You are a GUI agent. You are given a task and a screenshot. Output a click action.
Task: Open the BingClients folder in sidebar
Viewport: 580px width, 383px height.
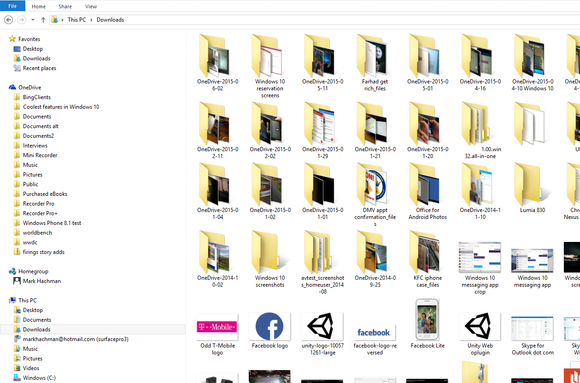[x=37, y=97]
